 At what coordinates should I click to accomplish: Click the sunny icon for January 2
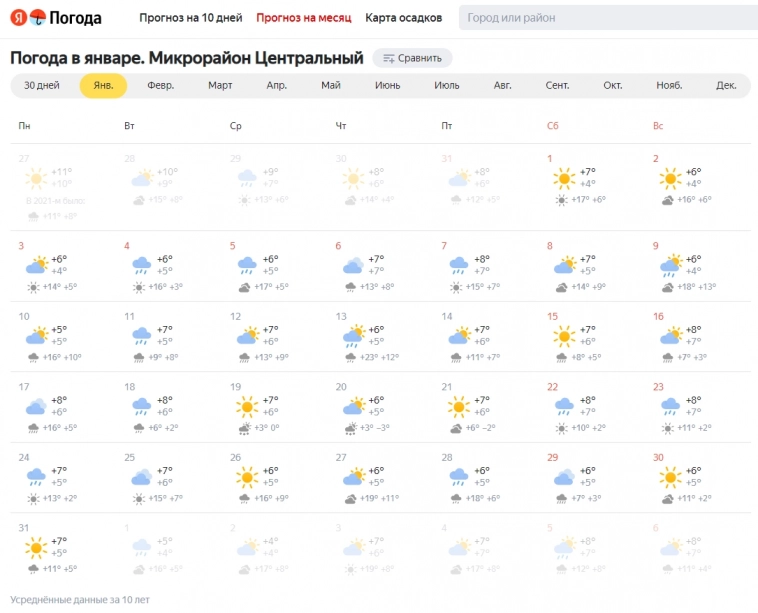670,179
